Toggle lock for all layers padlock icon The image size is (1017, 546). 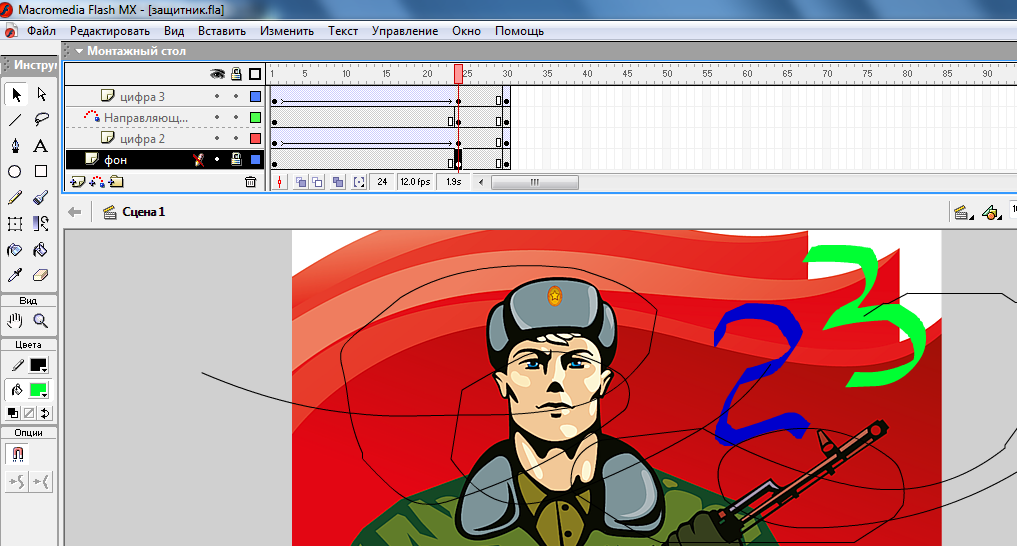click(237, 75)
